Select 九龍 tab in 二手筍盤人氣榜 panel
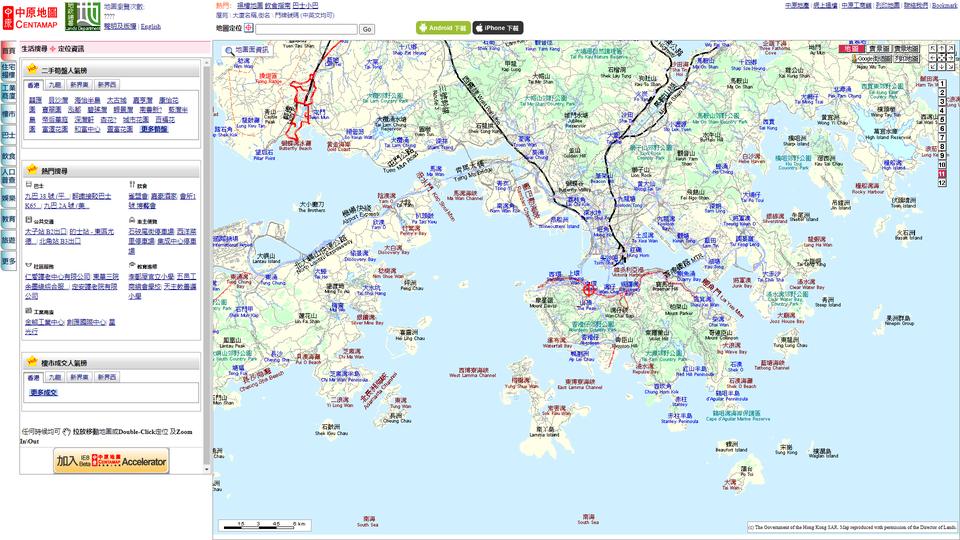This screenshot has height=540, width=960. tap(55, 85)
